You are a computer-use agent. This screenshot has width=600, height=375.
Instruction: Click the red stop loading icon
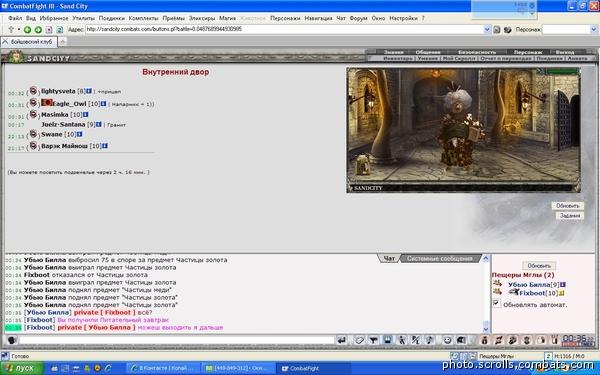pos(49,29)
